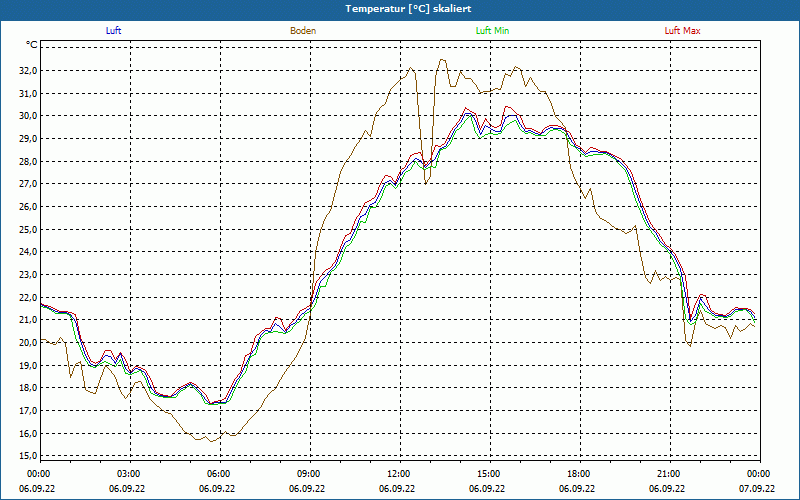Click the '25,0' y-axis value
The image size is (800, 500).
click(x=29, y=229)
